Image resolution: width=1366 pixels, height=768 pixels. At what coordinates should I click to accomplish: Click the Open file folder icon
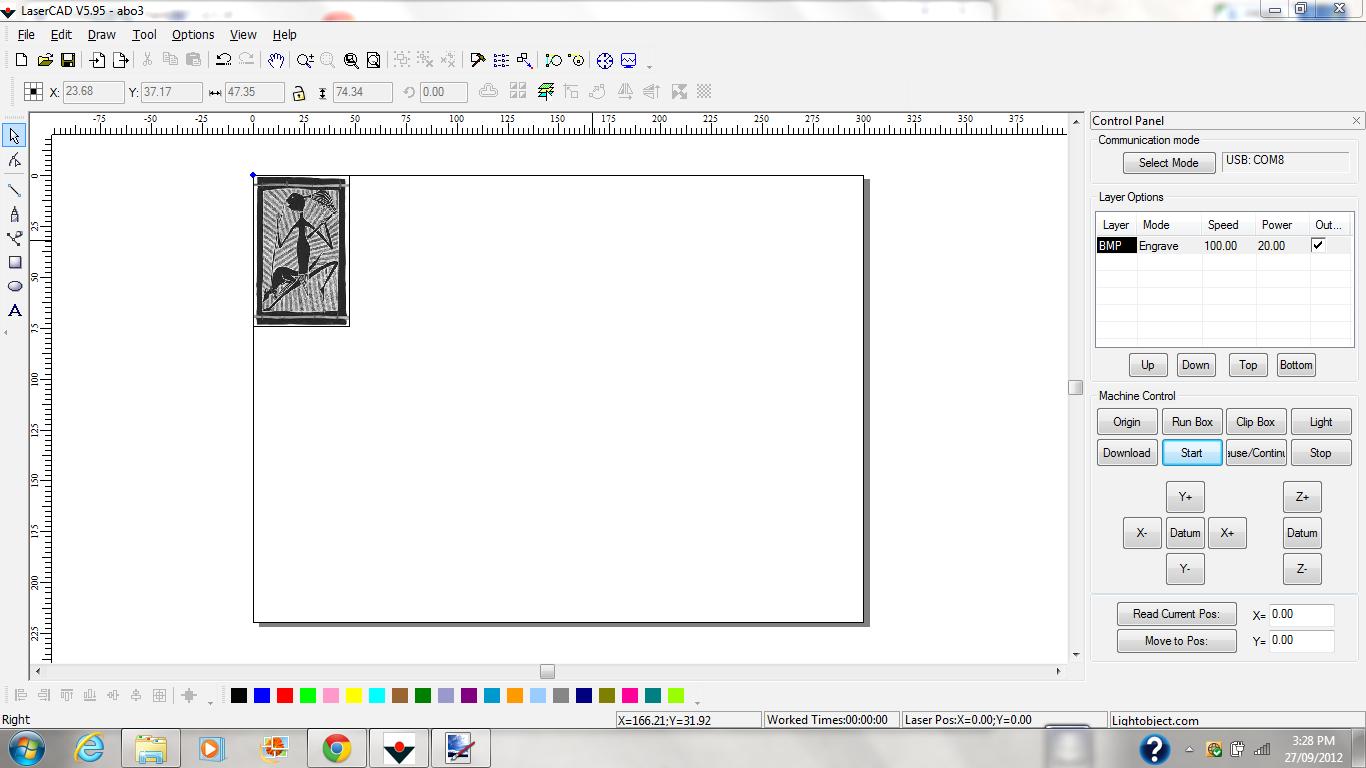pos(45,60)
